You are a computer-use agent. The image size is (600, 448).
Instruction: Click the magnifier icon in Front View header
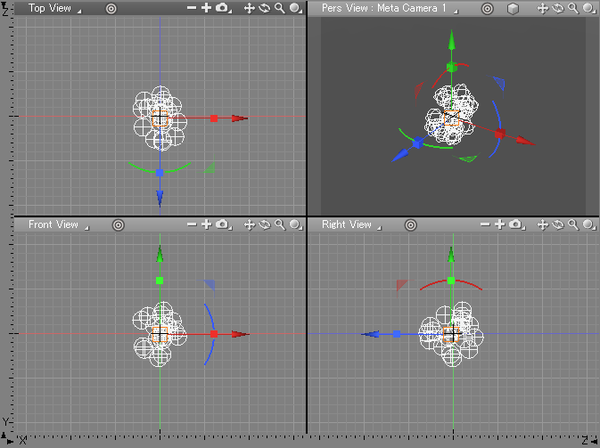[279, 225]
